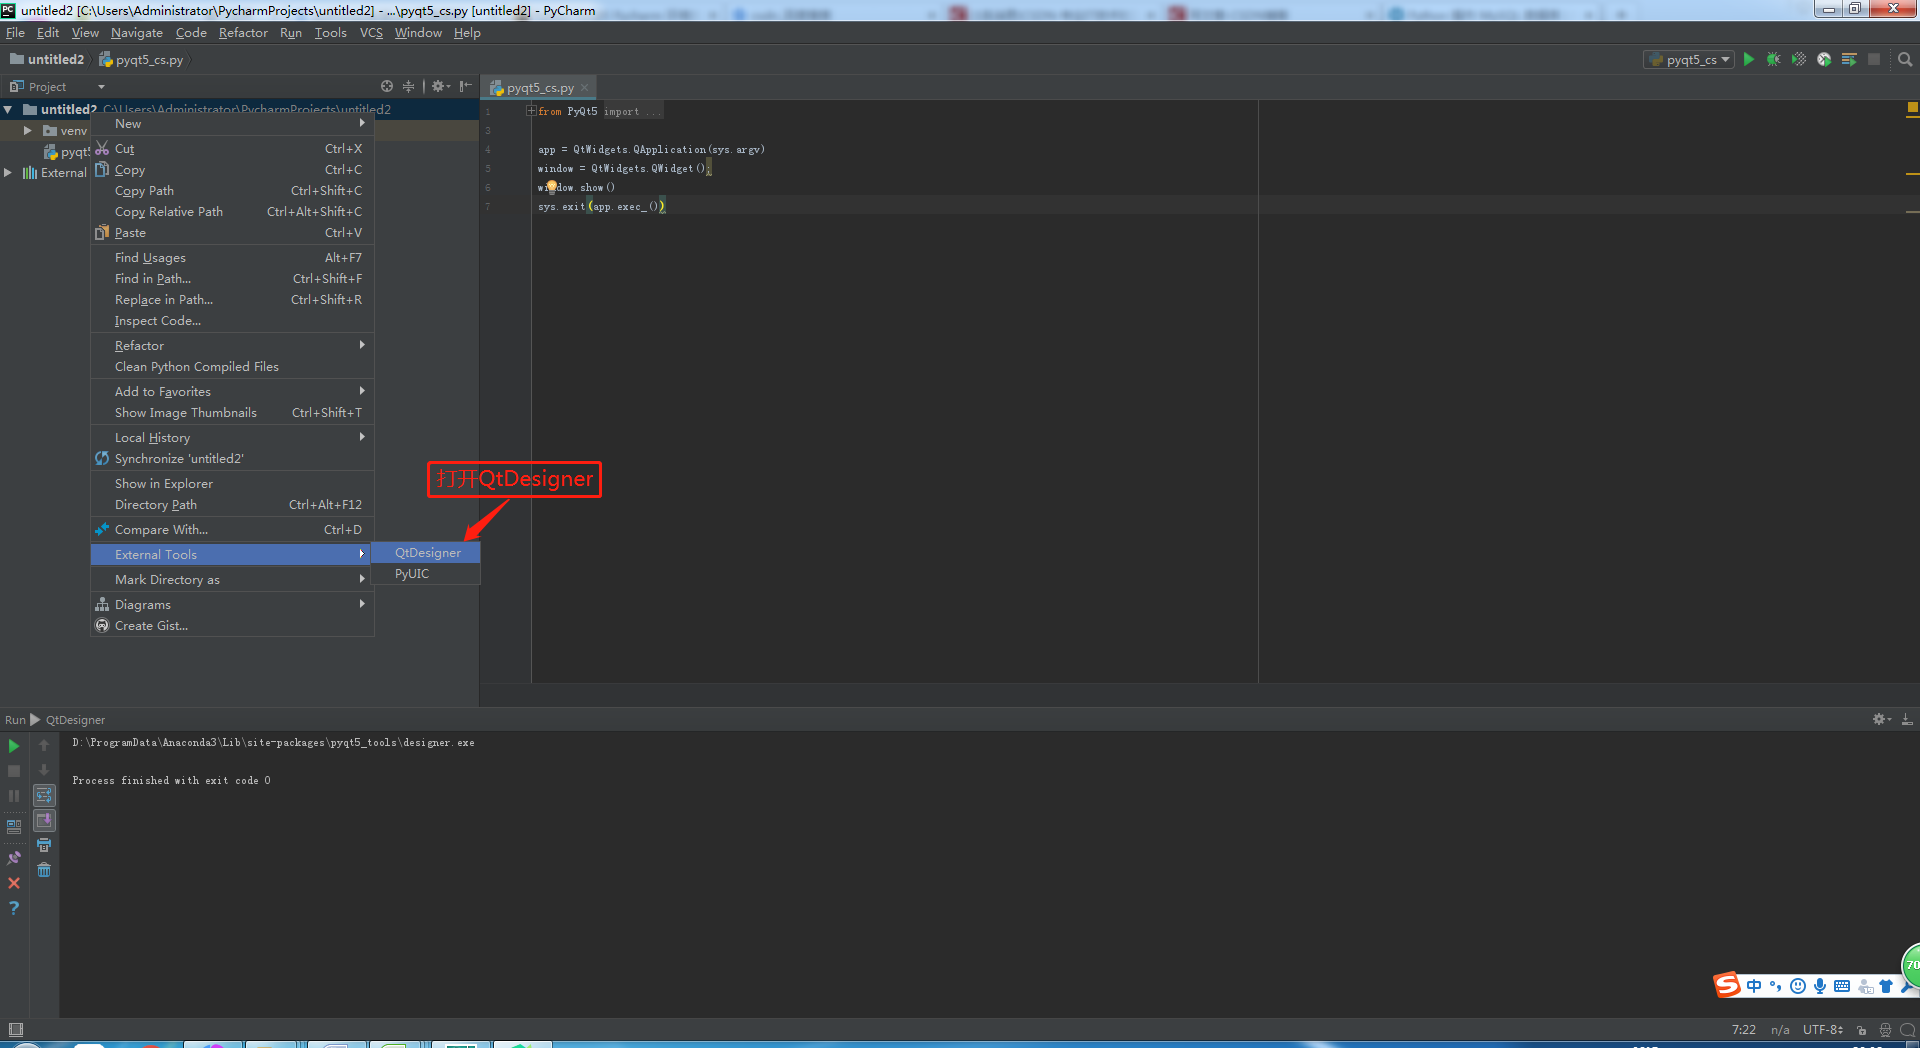Pause output in the Run panel
Viewport: 1920px width, 1048px height.
tap(14, 796)
